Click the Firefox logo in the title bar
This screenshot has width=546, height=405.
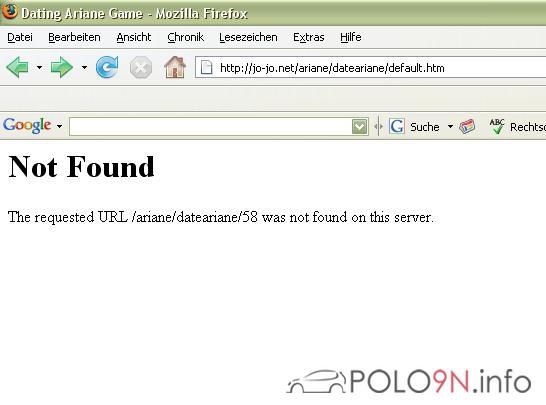tap(9, 10)
